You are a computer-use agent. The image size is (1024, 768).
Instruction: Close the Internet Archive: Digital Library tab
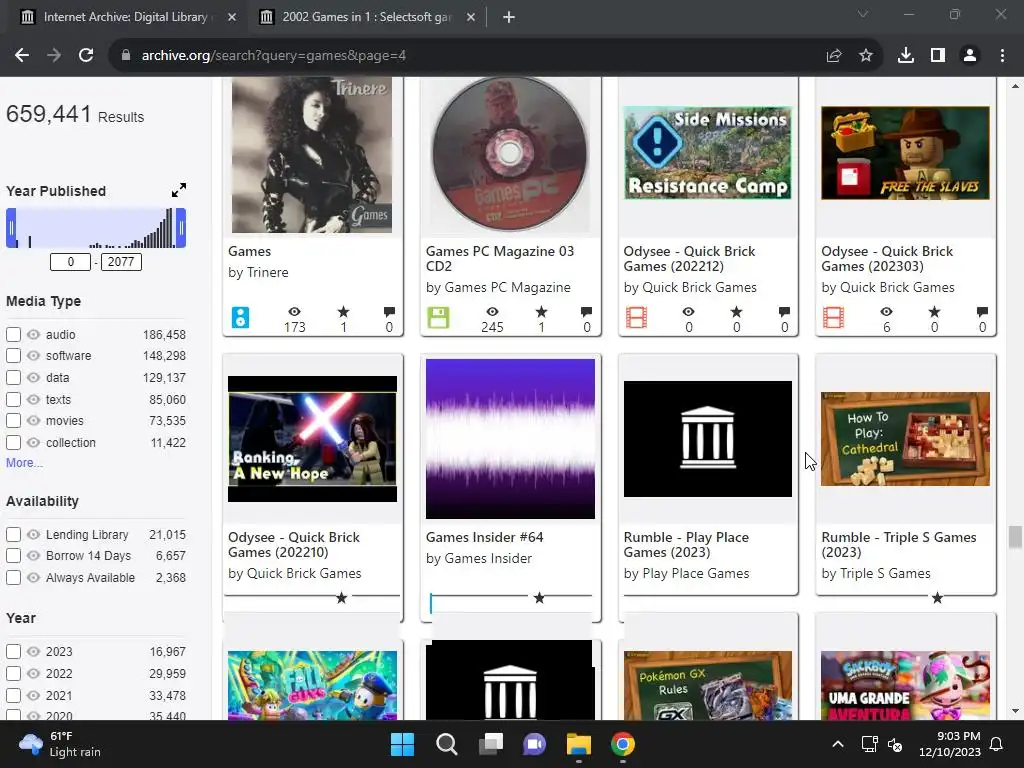pos(232,17)
